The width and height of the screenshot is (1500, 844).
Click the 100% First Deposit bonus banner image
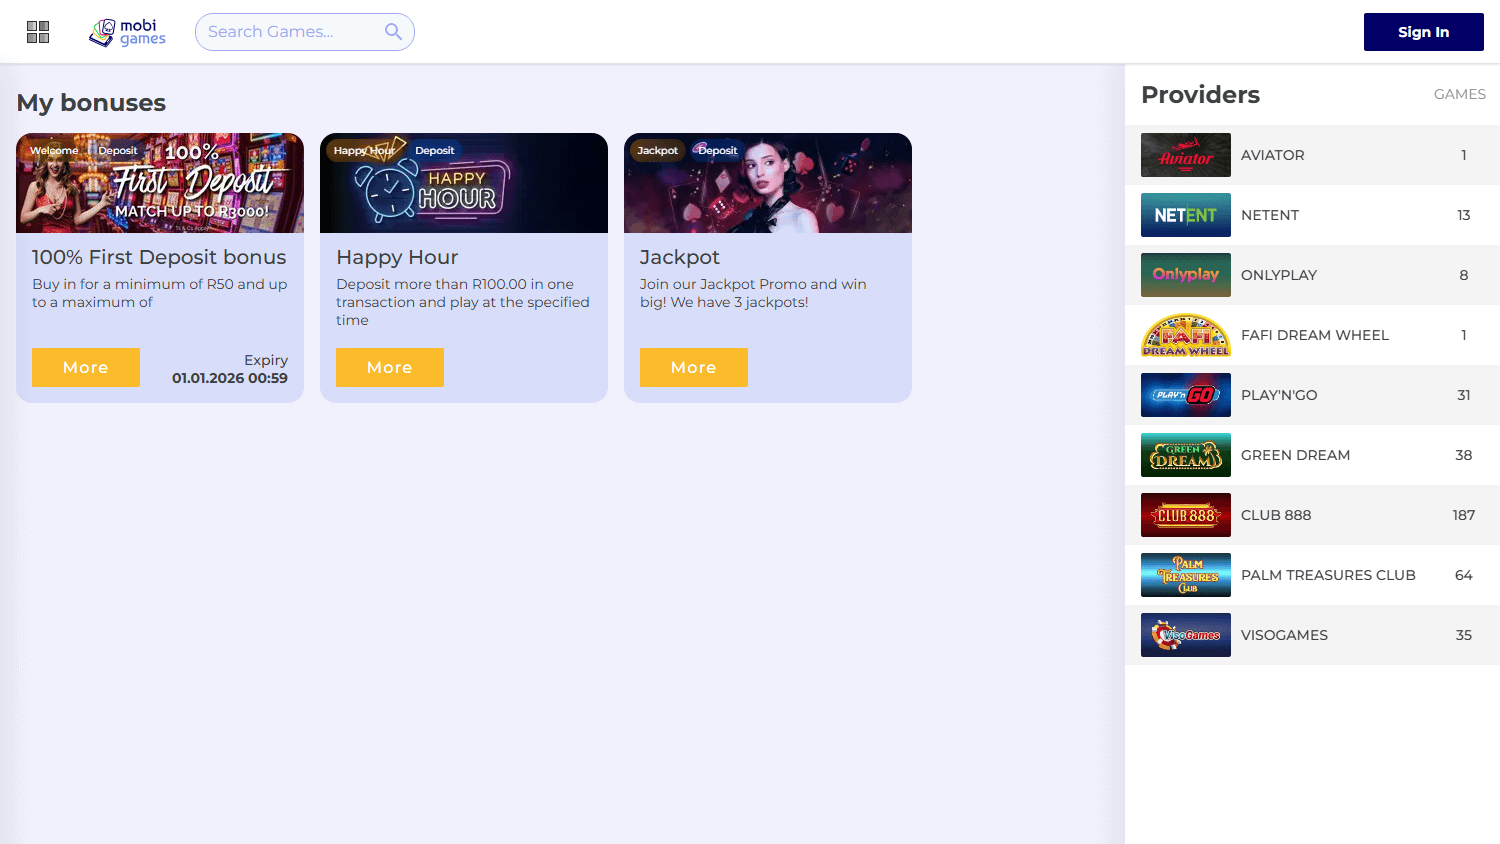(160, 183)
